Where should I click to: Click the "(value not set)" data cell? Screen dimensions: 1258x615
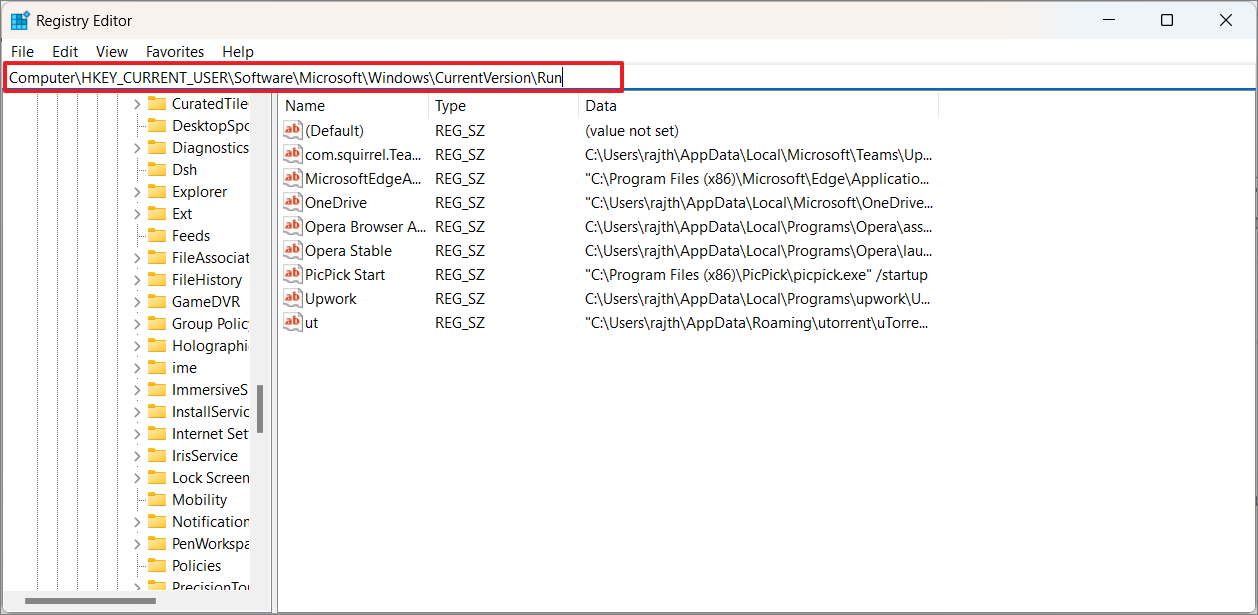(632, 131)
